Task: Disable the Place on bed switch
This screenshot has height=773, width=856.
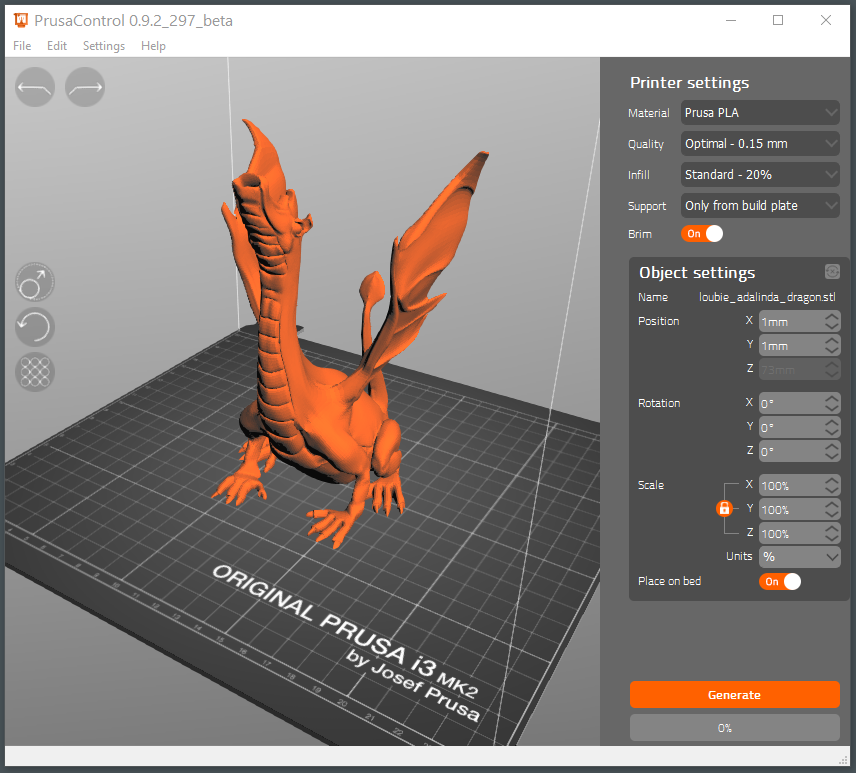Action: [x=780, y=581]
